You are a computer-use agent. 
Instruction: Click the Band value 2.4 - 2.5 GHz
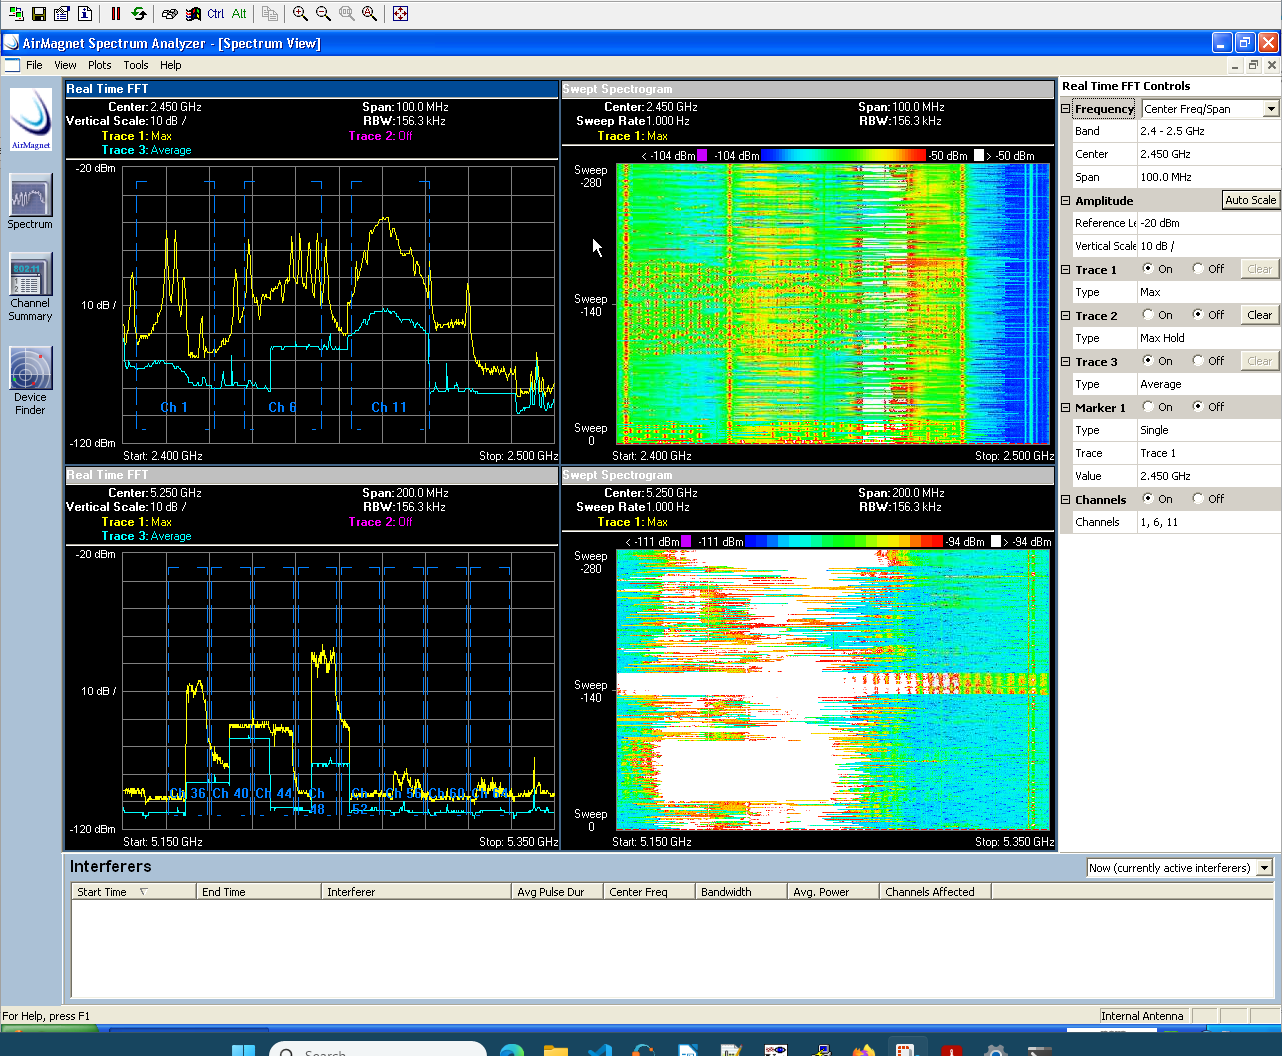coord(1209,131)
